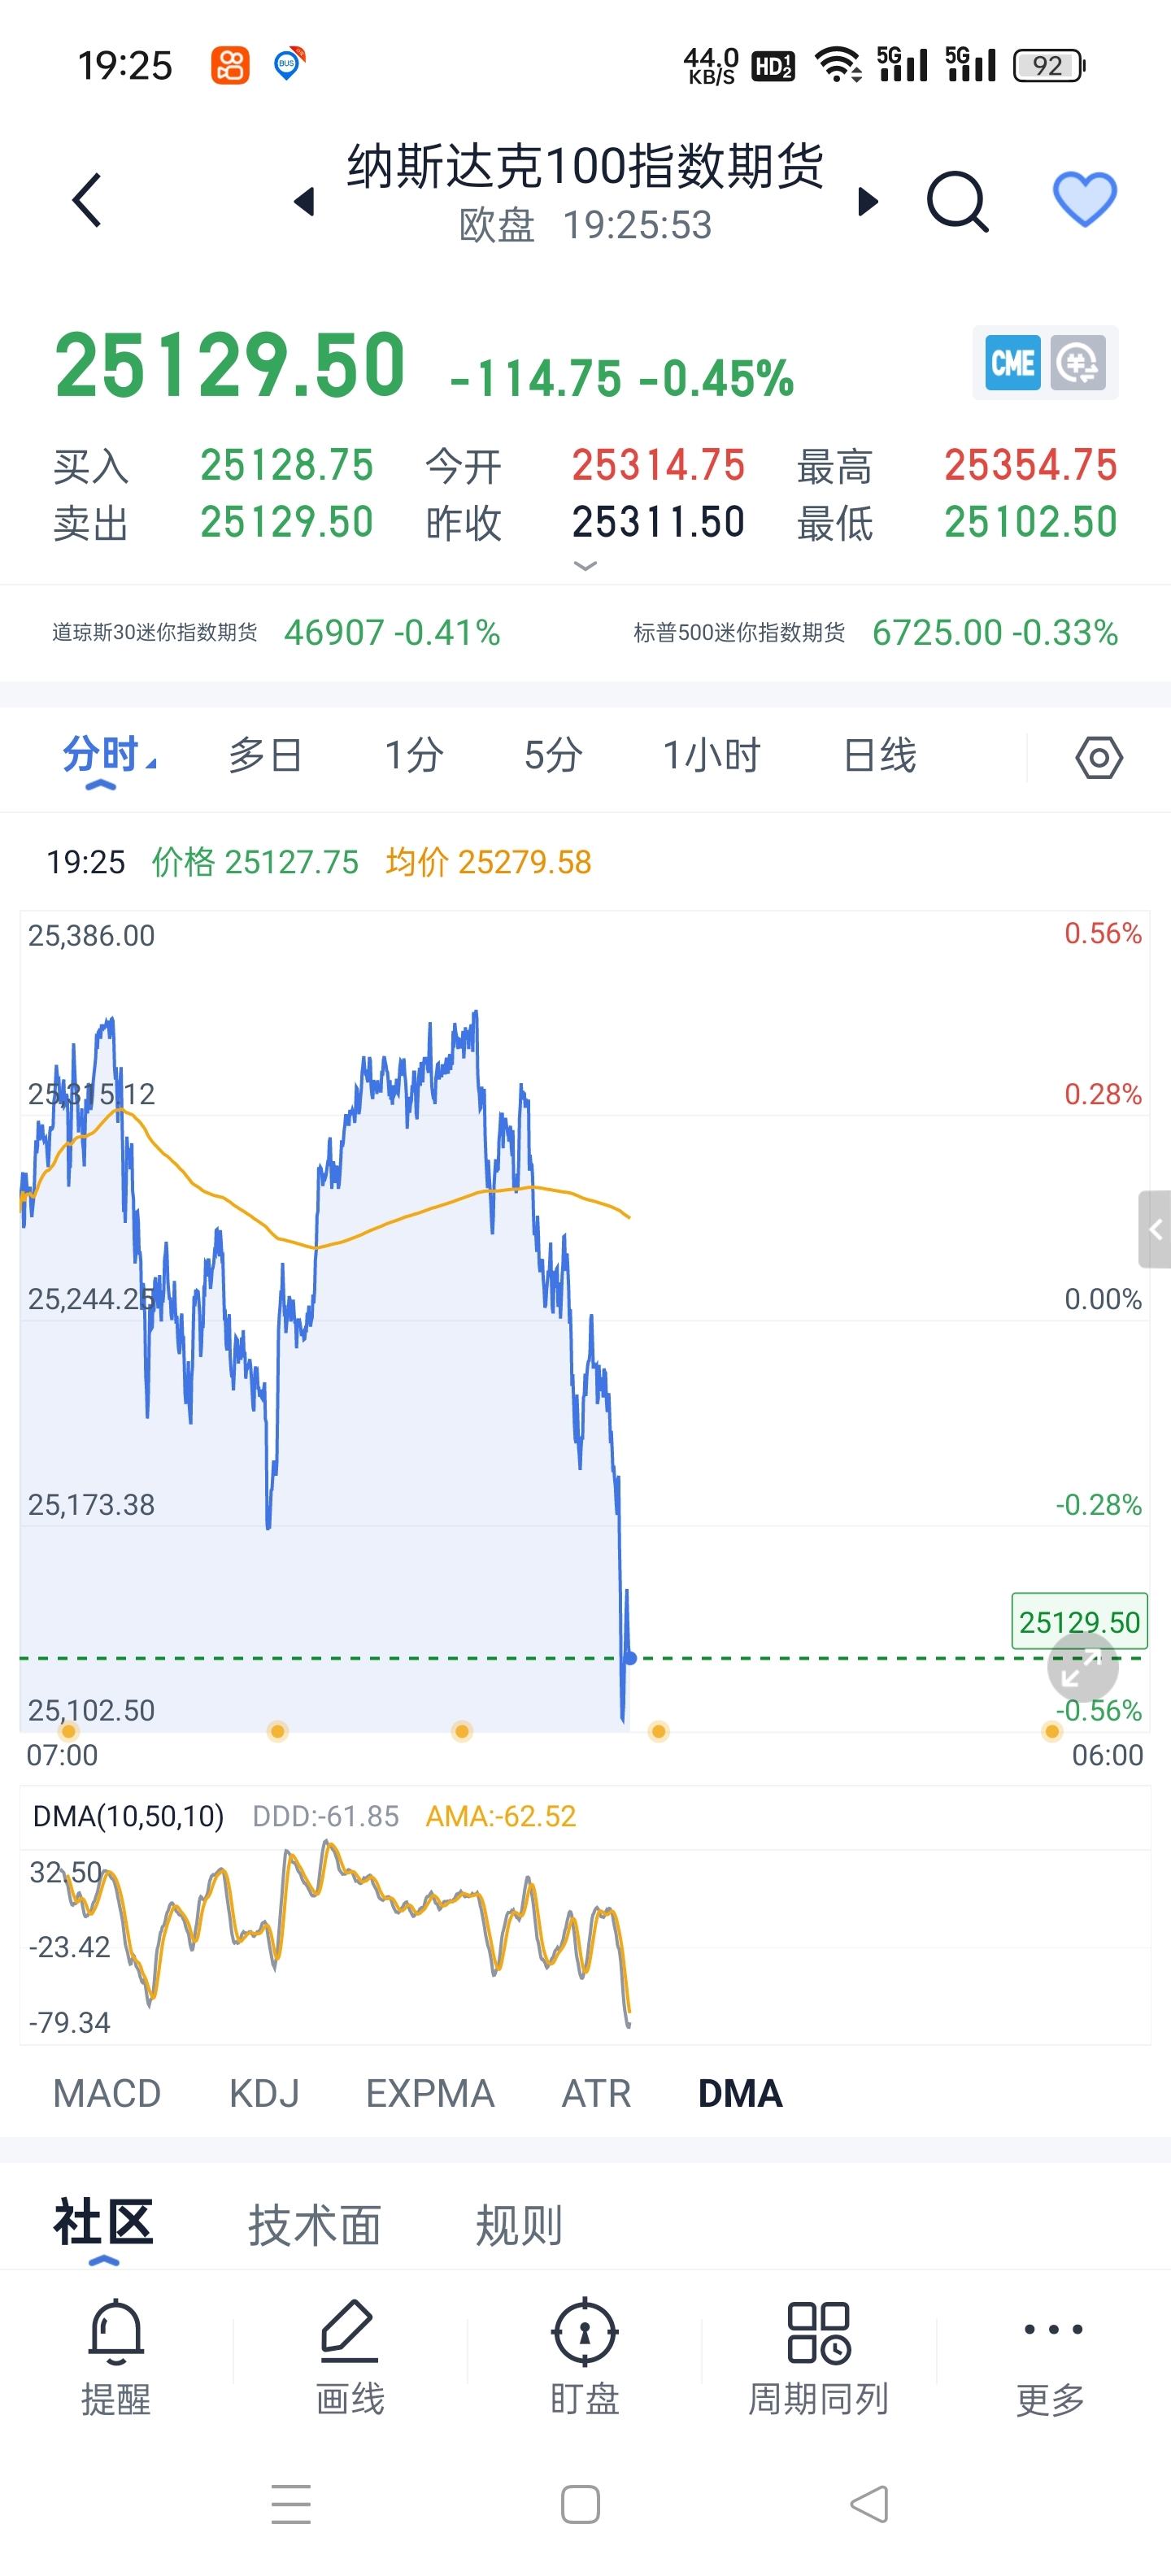Image resolution: width=1171 pixels, height=2576 pixels.
Task: Tap the CME exchange badge
Action: [x=1013, y=362]
